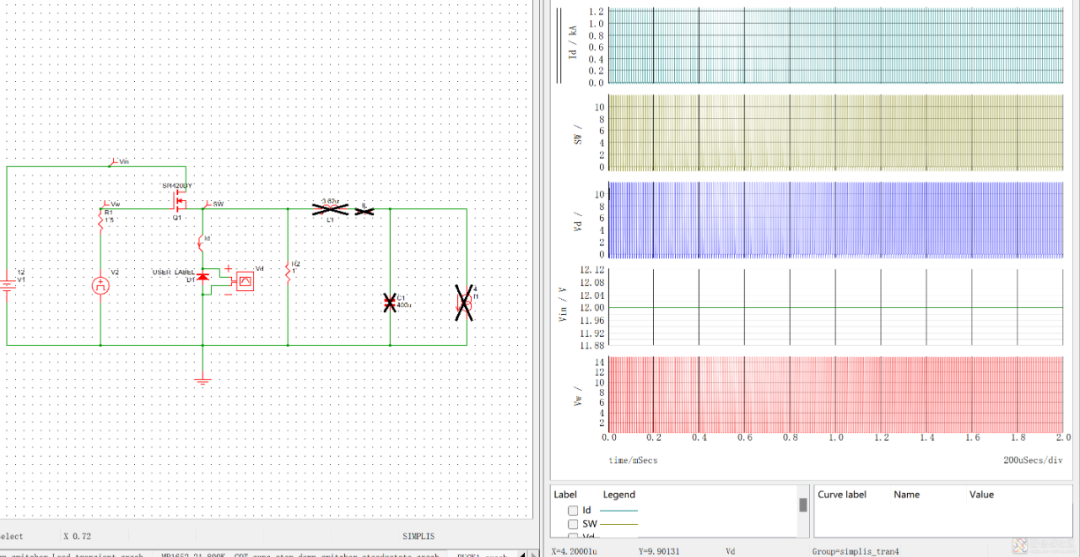The image size is (1080, 557).
Task: Select resistor R2 in the schematic
Action: [288, 273]
